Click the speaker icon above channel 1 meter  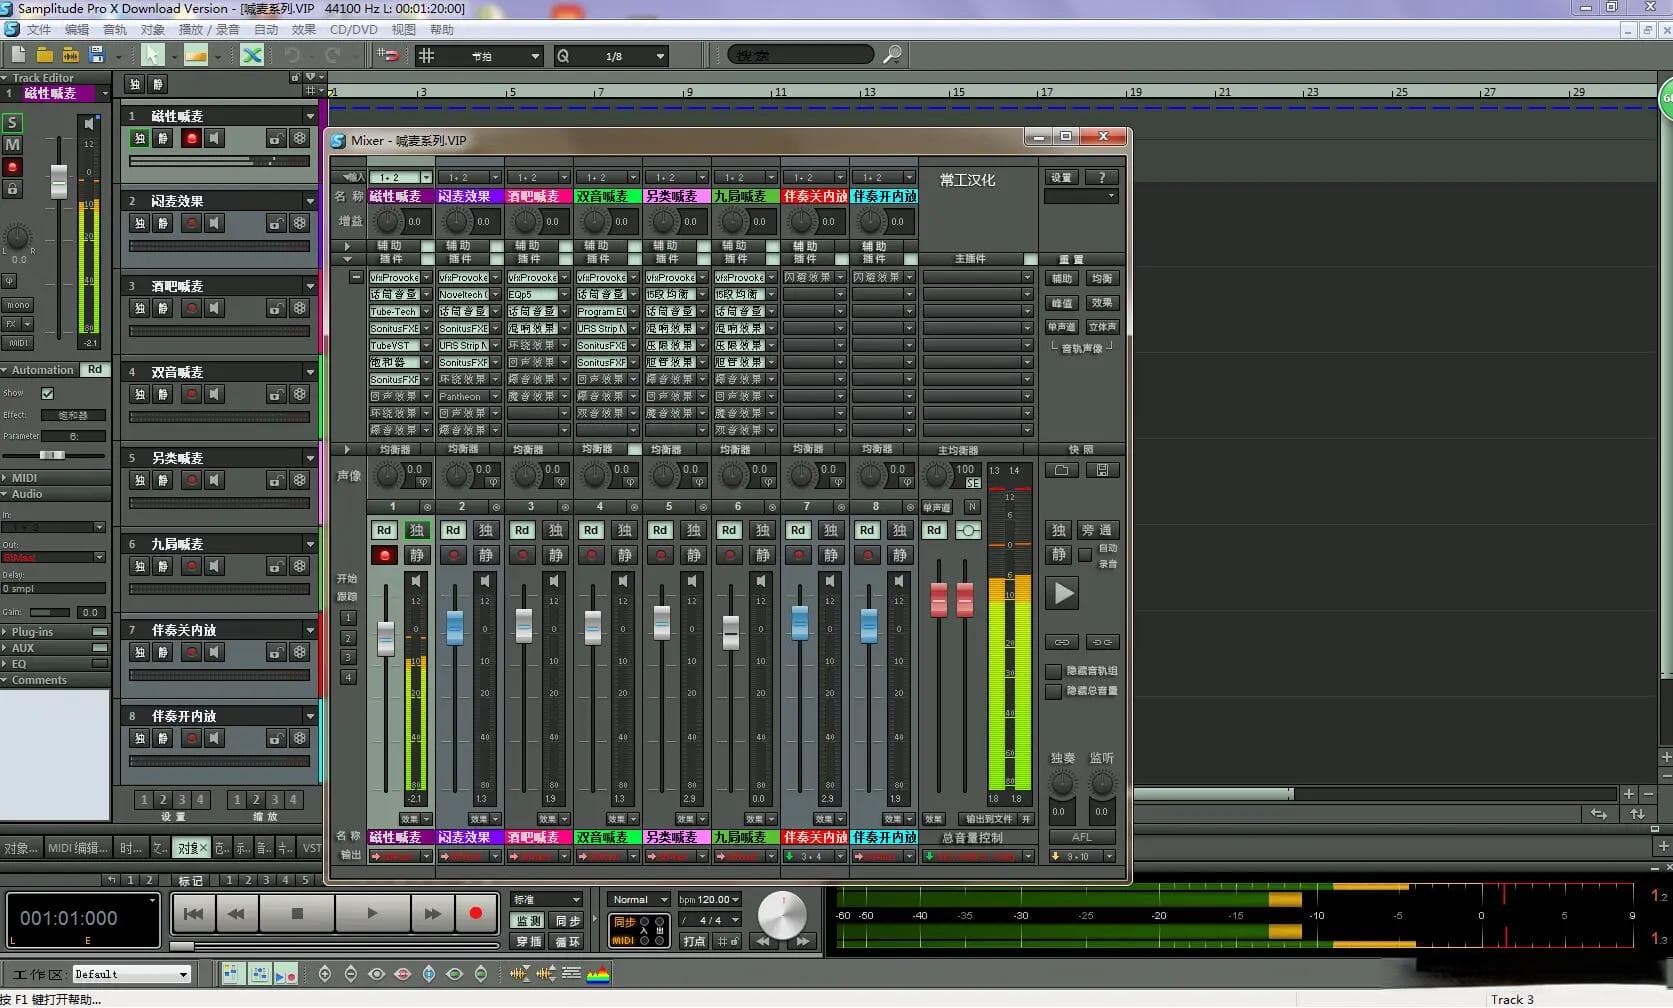(x=416, y=580)
